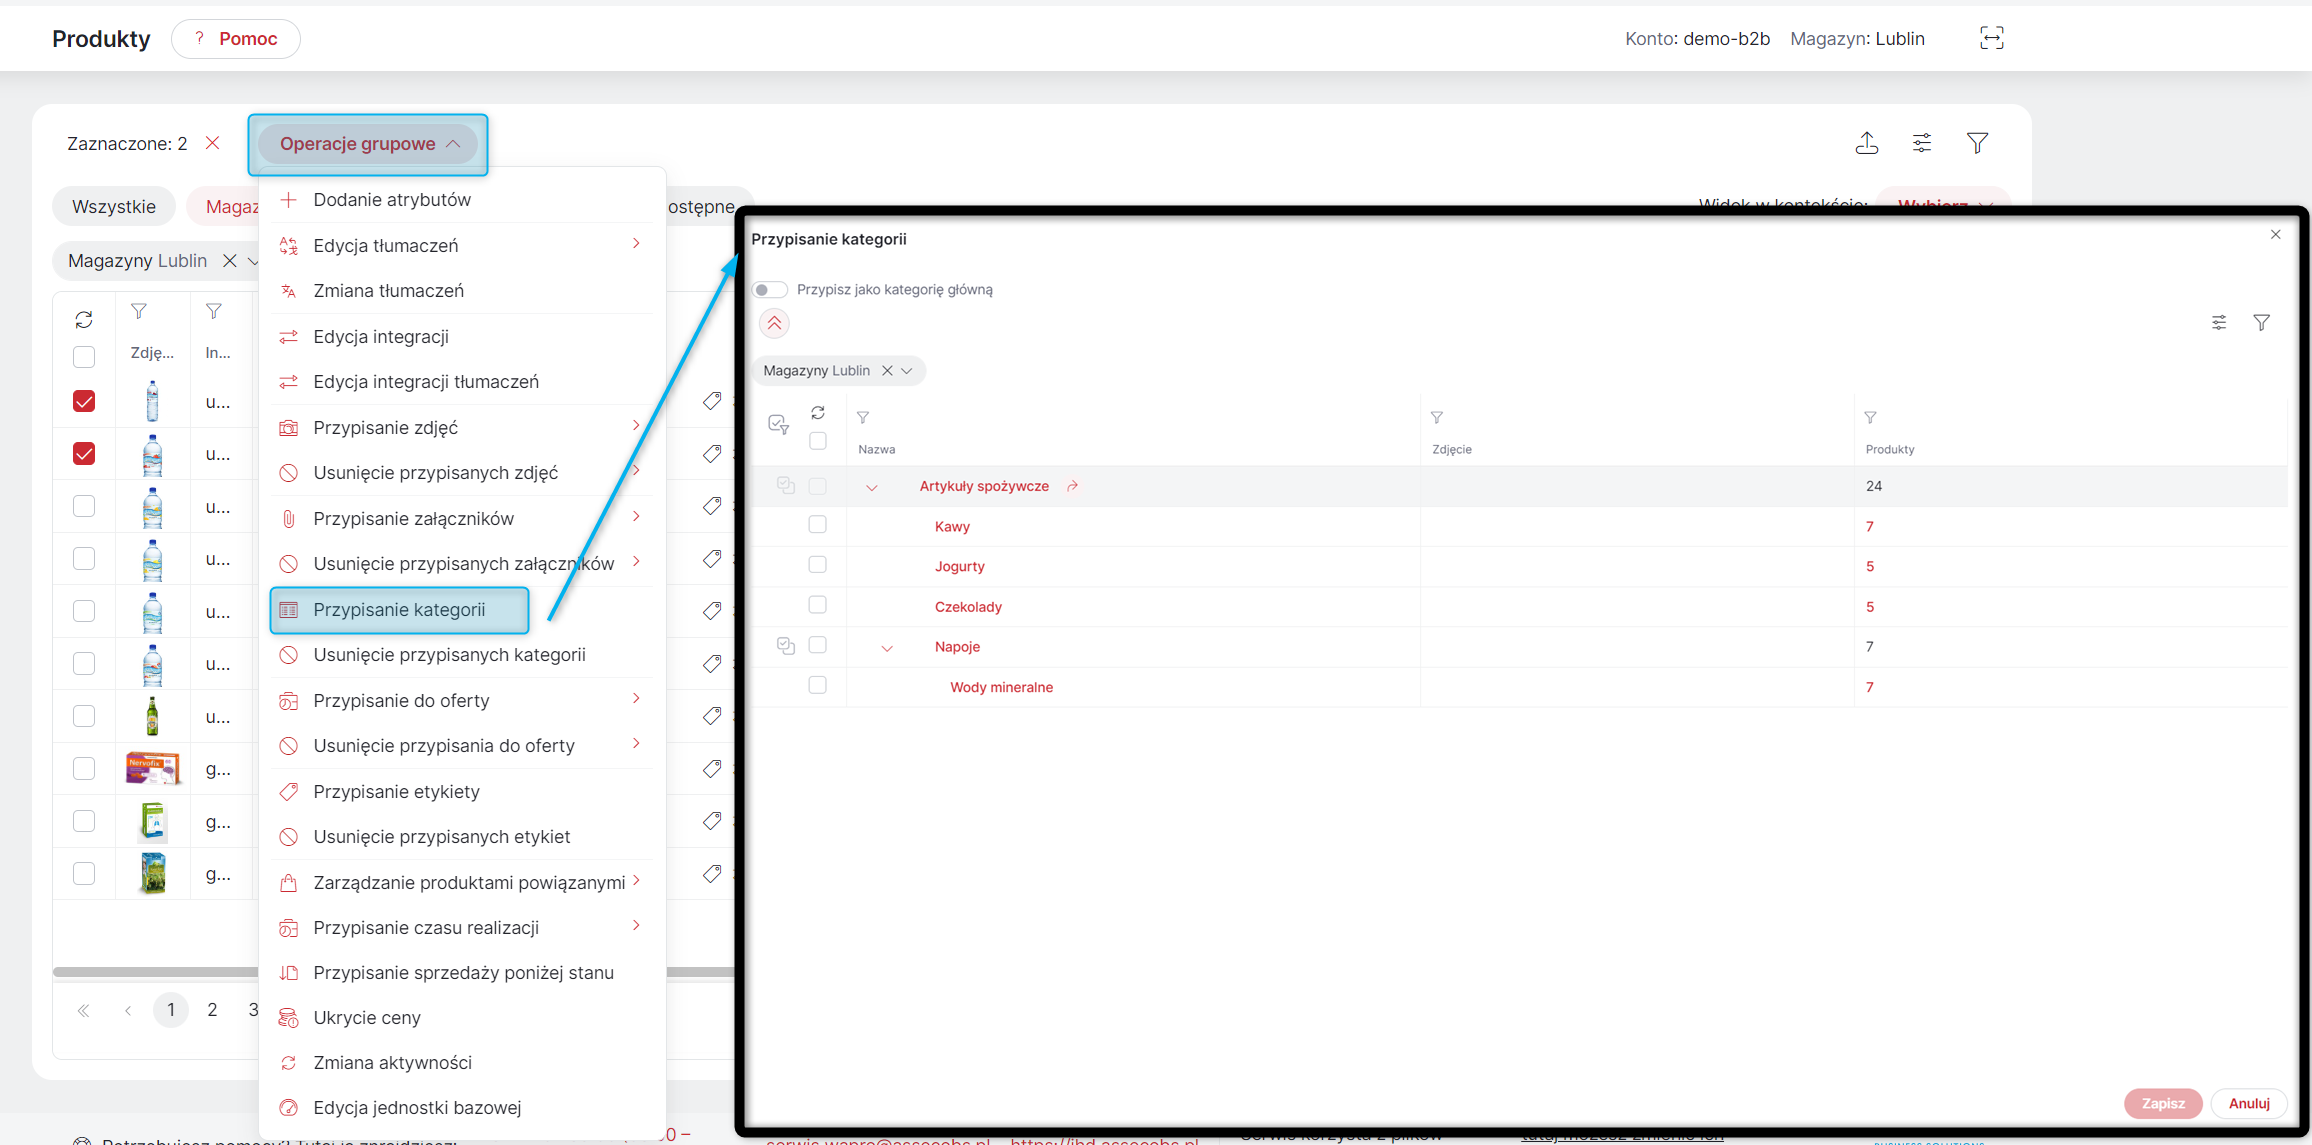Check the Czekolady category checkbox

click(817, 604)
